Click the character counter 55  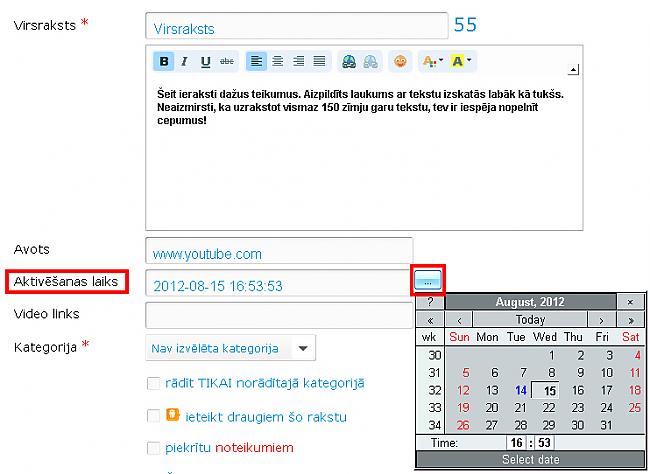coord(465,25)
